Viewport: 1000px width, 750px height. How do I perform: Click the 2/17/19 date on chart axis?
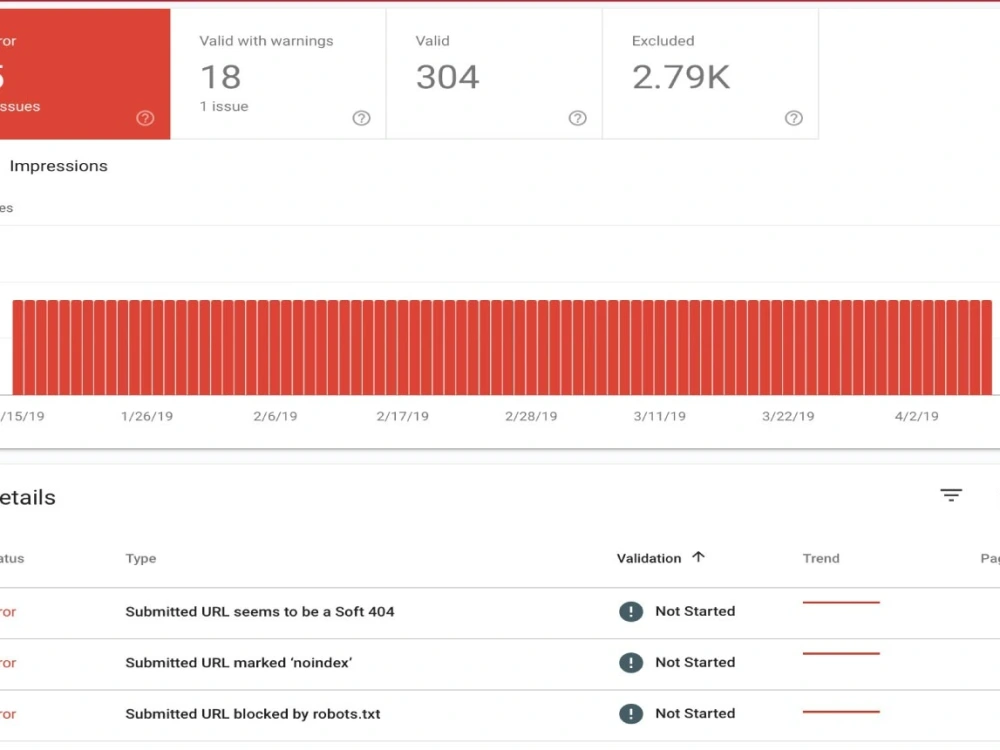pyautogui.click(x=402, y=416)
